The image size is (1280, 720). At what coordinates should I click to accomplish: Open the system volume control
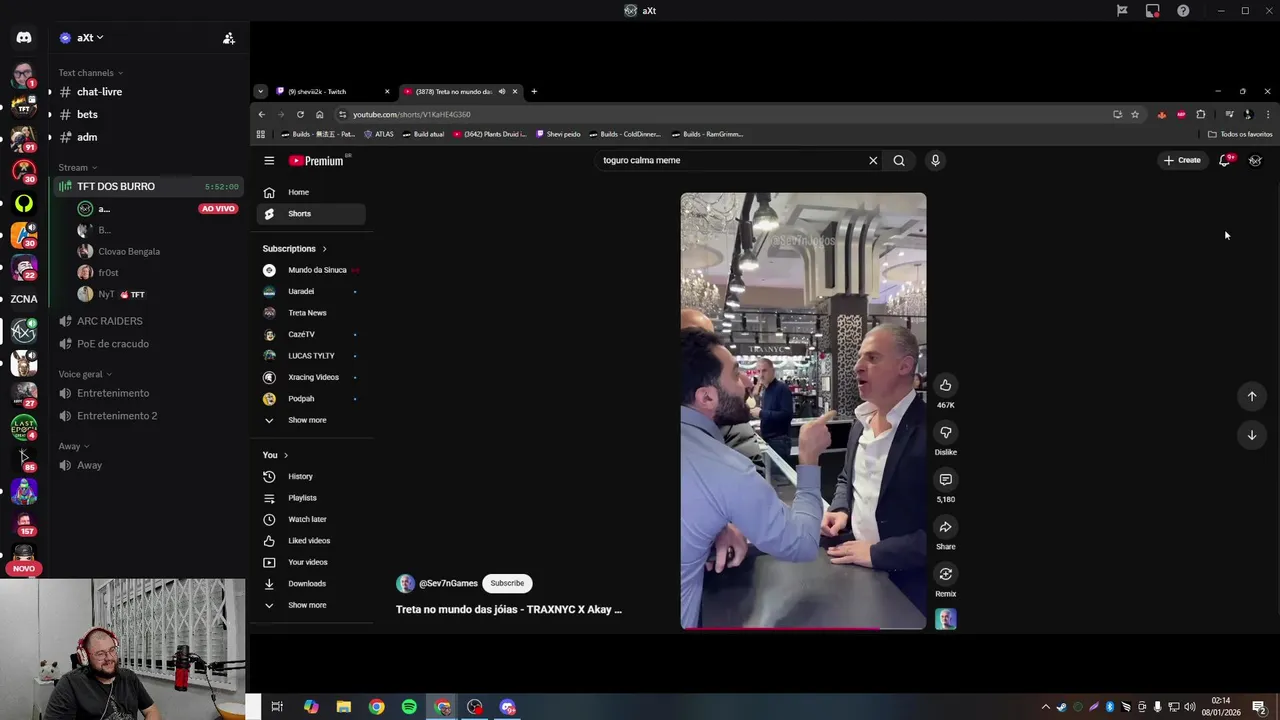[x=1189, y=707]
